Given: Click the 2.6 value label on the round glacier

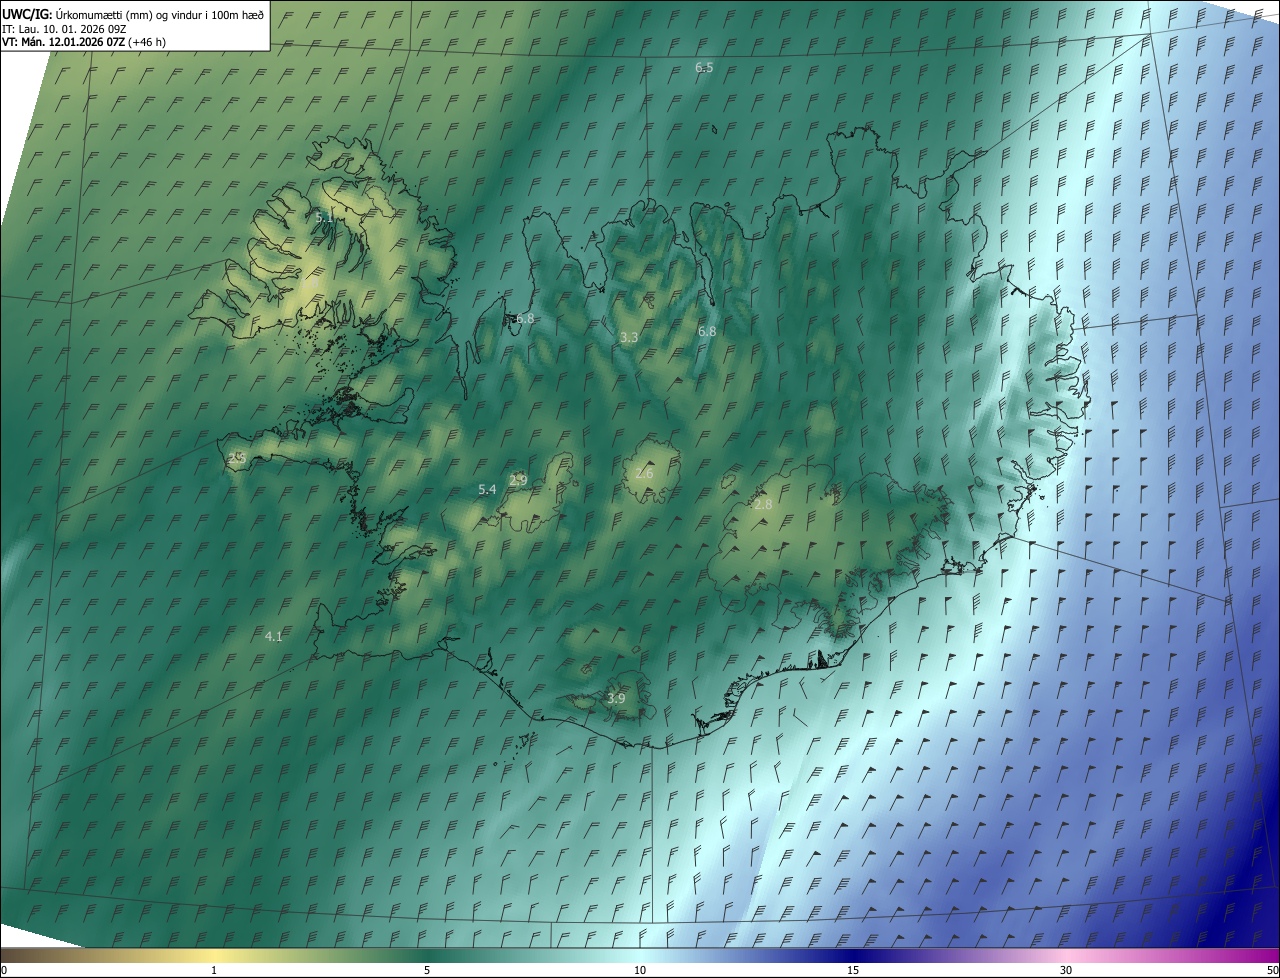Looking at the screenshot, I should coord(644,473).
